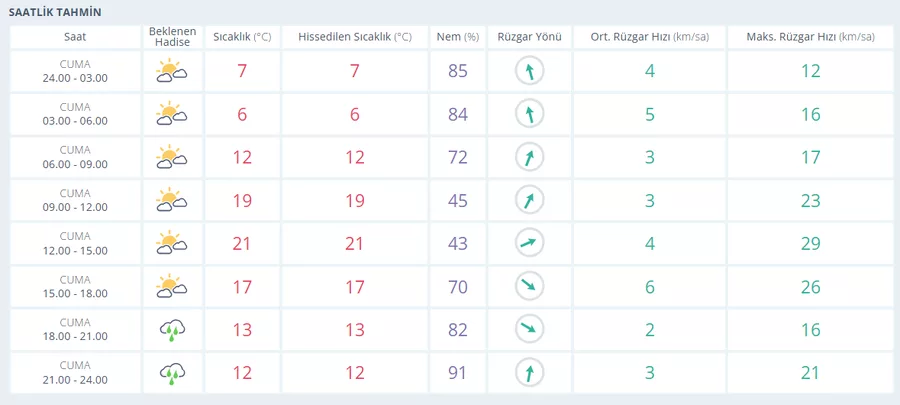900x405 pixels.
Task: Click the wind direction arrow for 21.00 - 24.00
Action: [x=529, y=373]
